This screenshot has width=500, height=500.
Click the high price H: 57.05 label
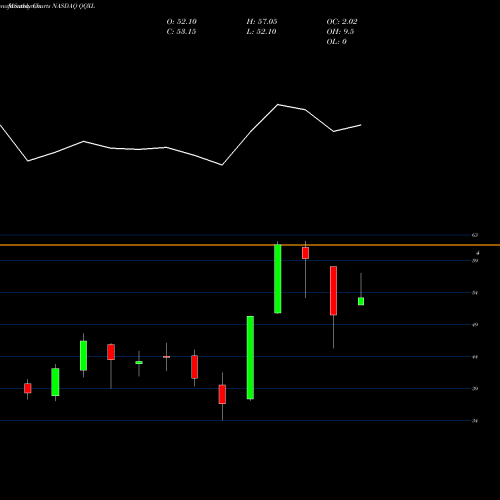[262, 21]
